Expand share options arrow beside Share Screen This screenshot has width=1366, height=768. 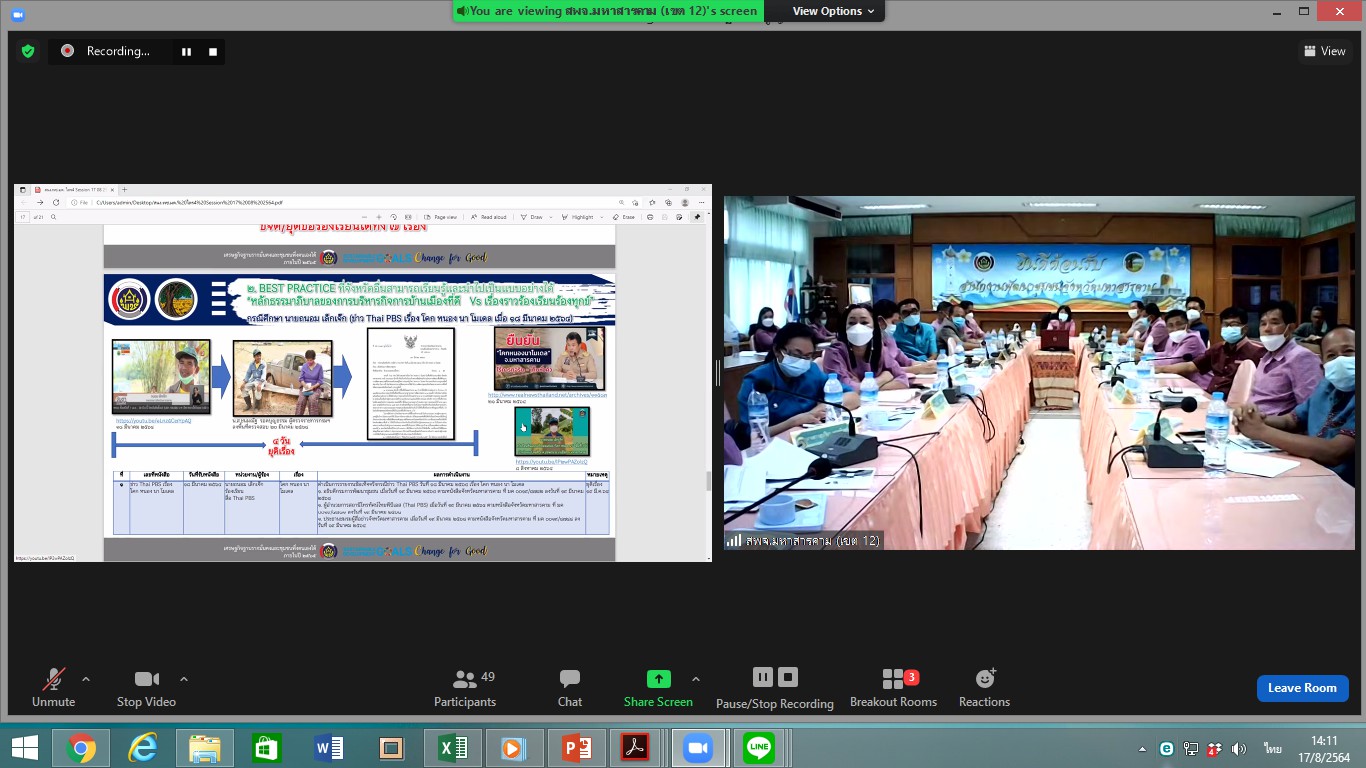696,679
